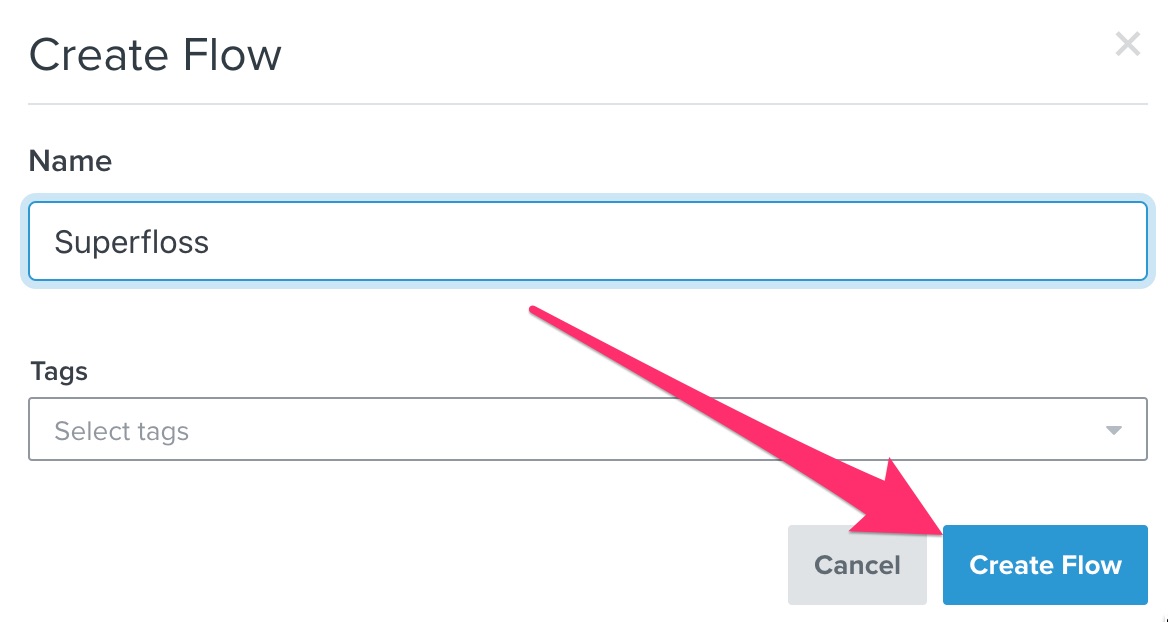
Task: Select the Name field label
Action: click(x=70, y=161)
